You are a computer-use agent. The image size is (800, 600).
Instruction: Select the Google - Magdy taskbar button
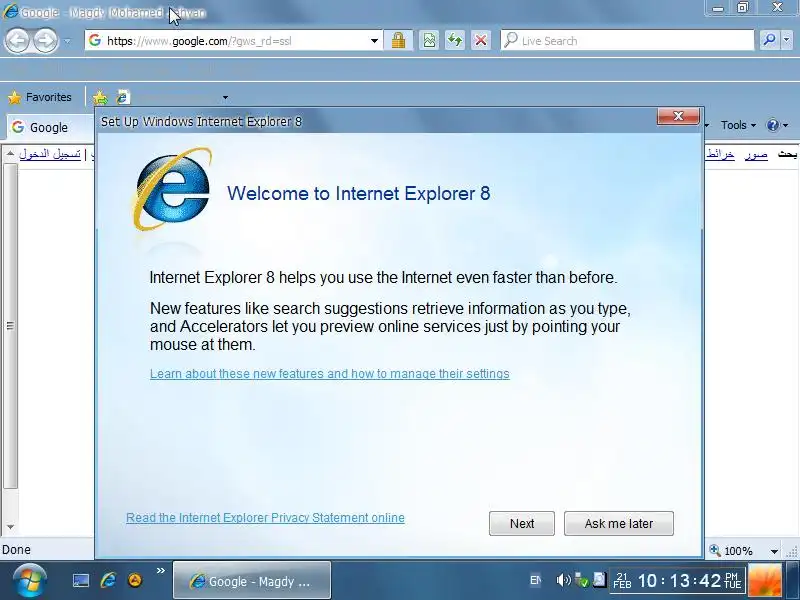click(252, 581)
